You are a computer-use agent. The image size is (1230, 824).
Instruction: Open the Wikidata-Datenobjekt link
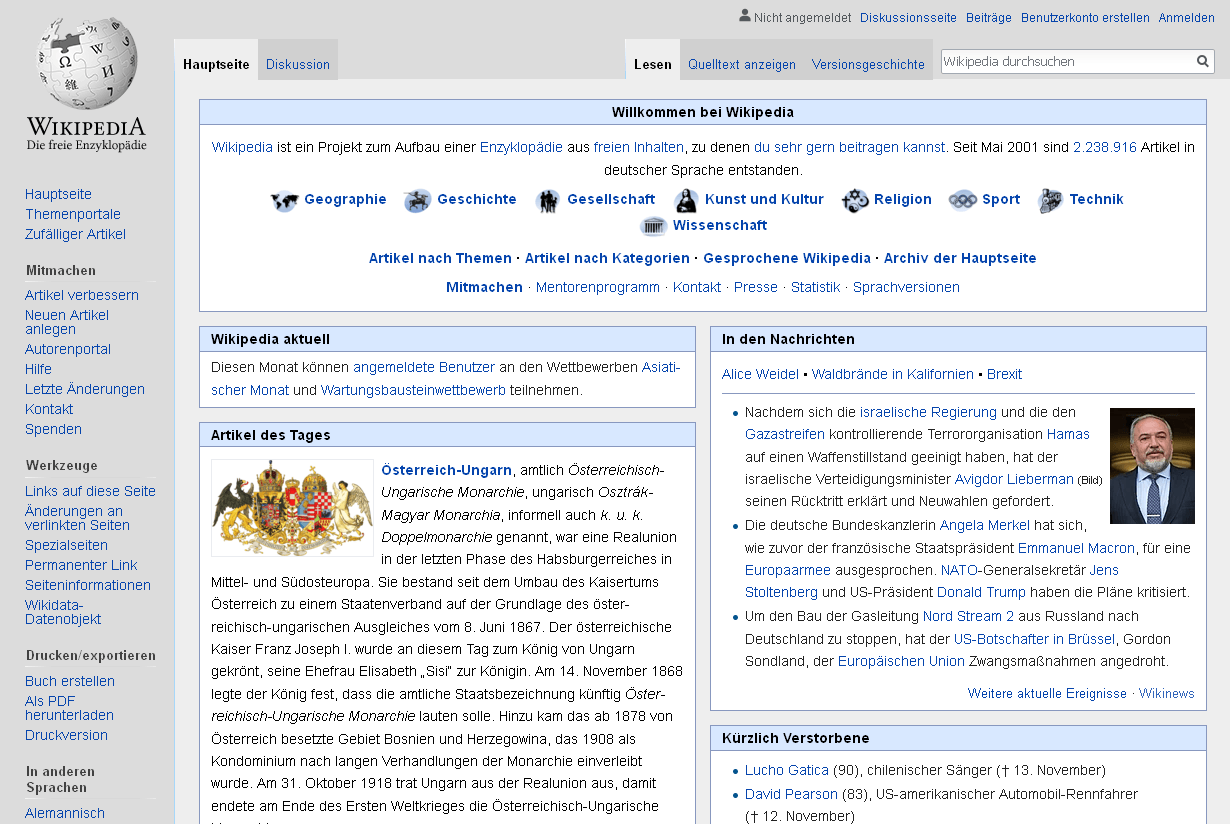pyautogui.click(x=63, y=612)
